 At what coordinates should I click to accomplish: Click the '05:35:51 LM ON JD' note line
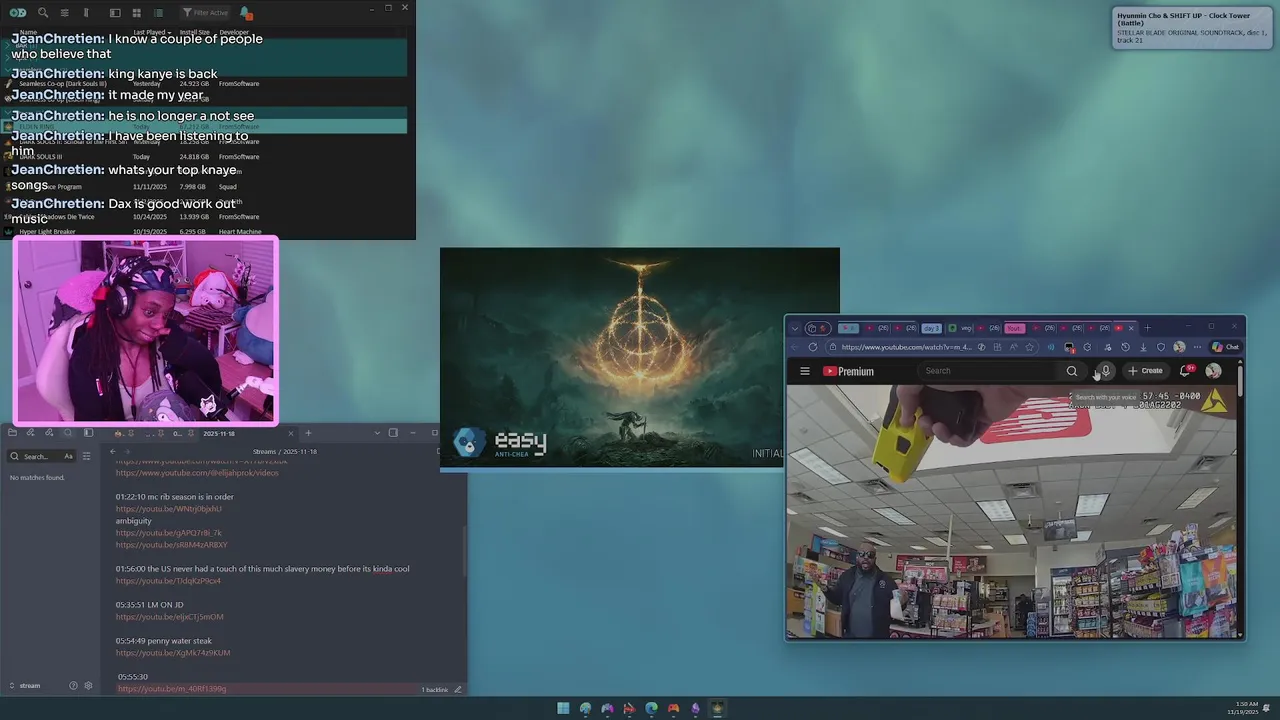(149, 605)
